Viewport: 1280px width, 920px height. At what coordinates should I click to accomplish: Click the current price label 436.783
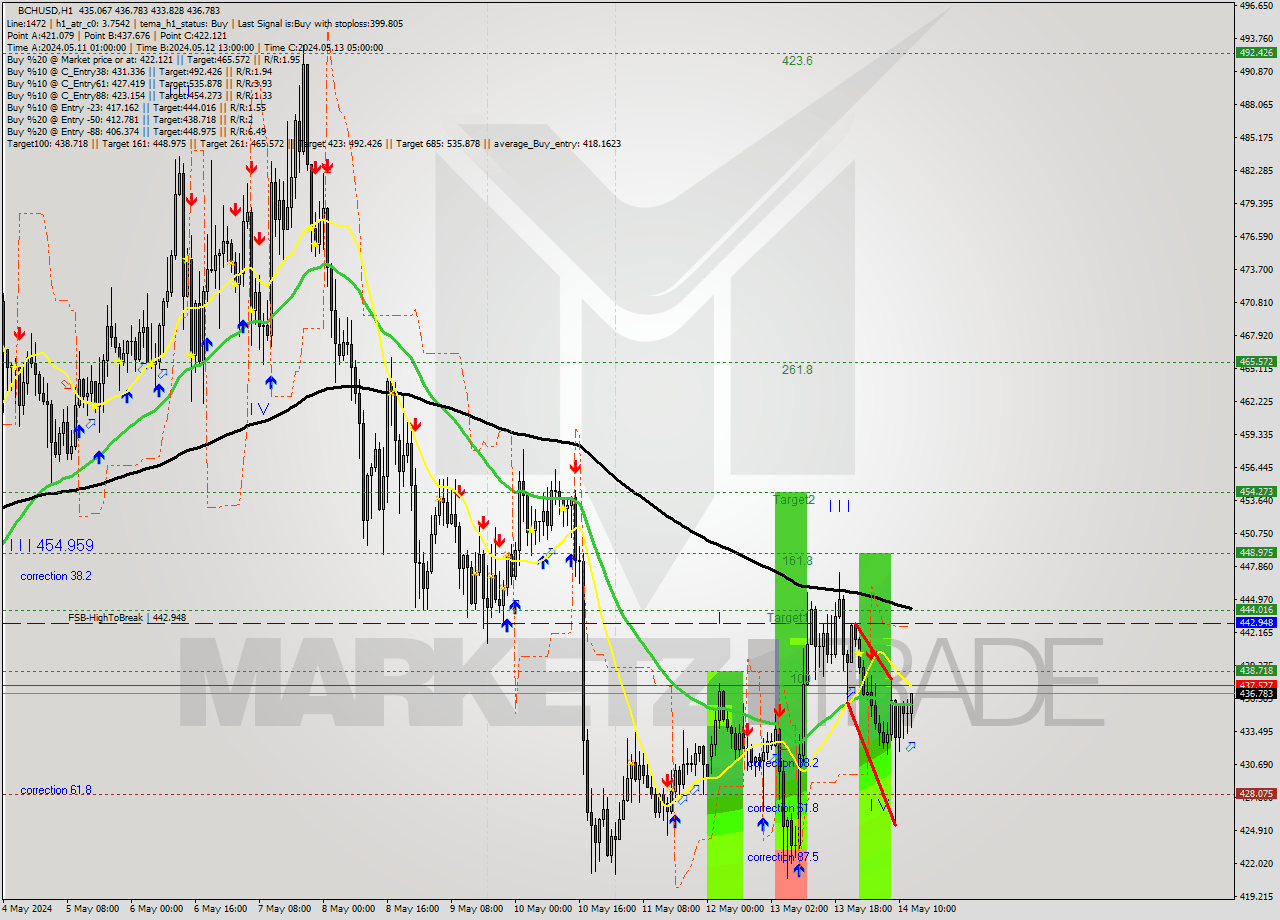pyautogui.click(x=1256, y=693)
